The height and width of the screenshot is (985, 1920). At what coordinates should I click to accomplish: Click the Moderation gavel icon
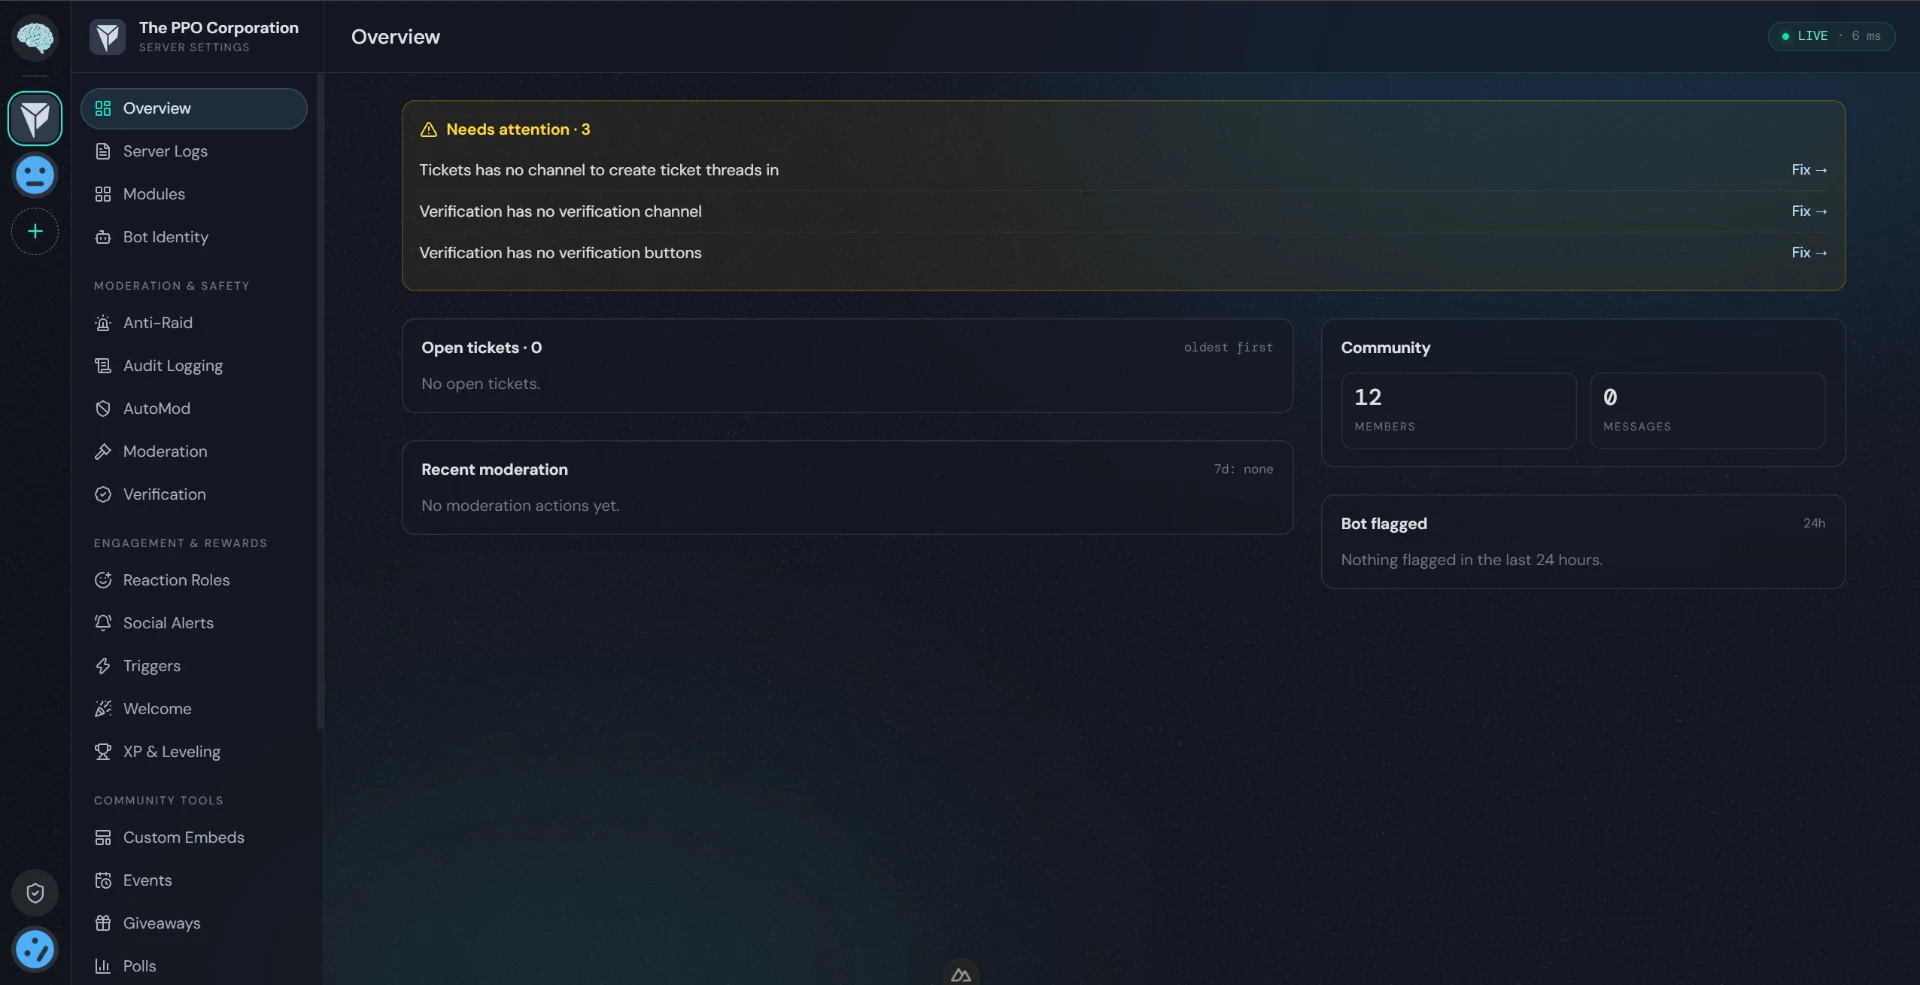(x=103, y=452)
